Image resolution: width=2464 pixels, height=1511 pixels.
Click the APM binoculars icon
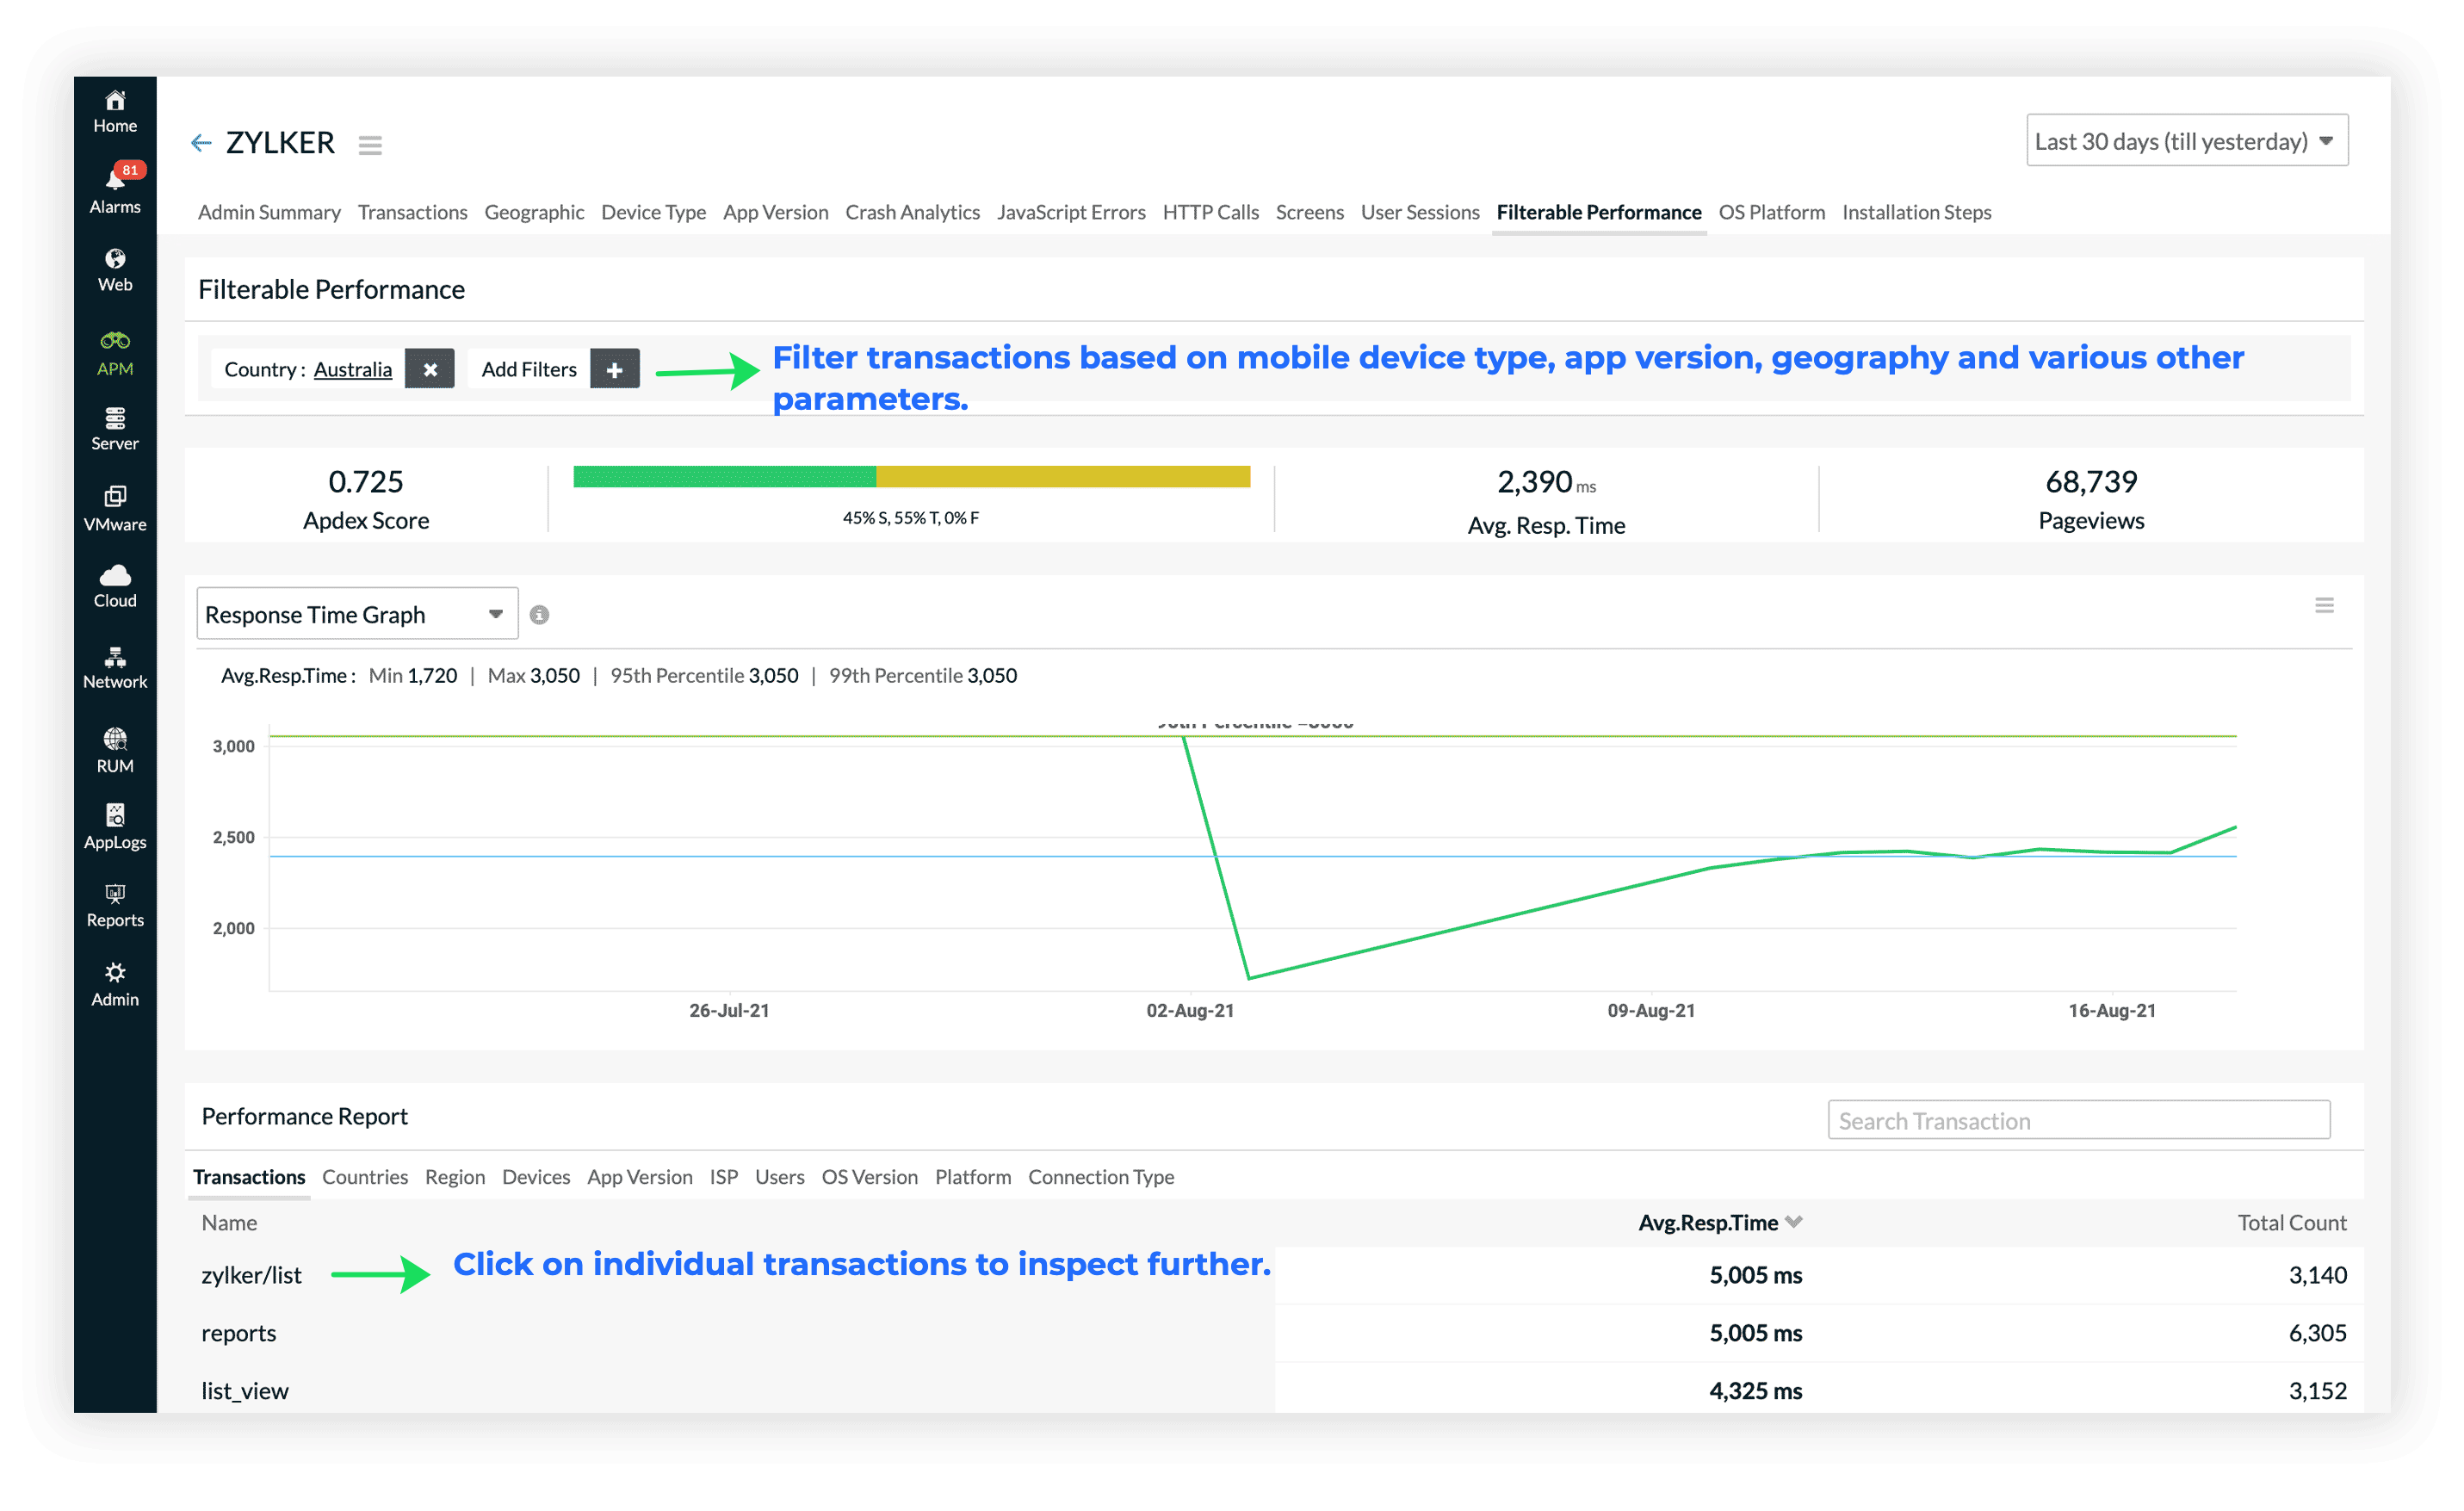[x=115, y=341]
